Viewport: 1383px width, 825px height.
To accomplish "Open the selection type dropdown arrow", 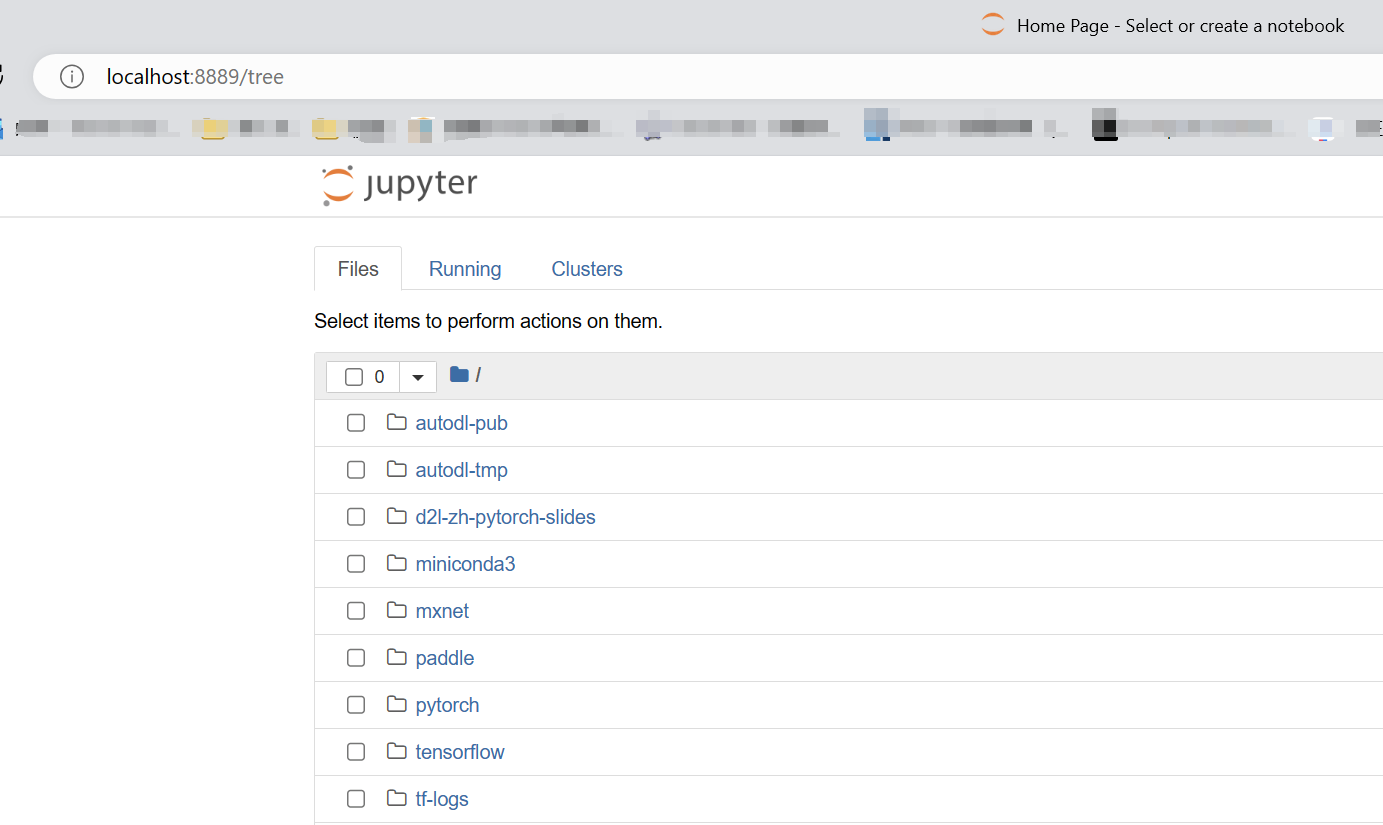I will 418,377.
